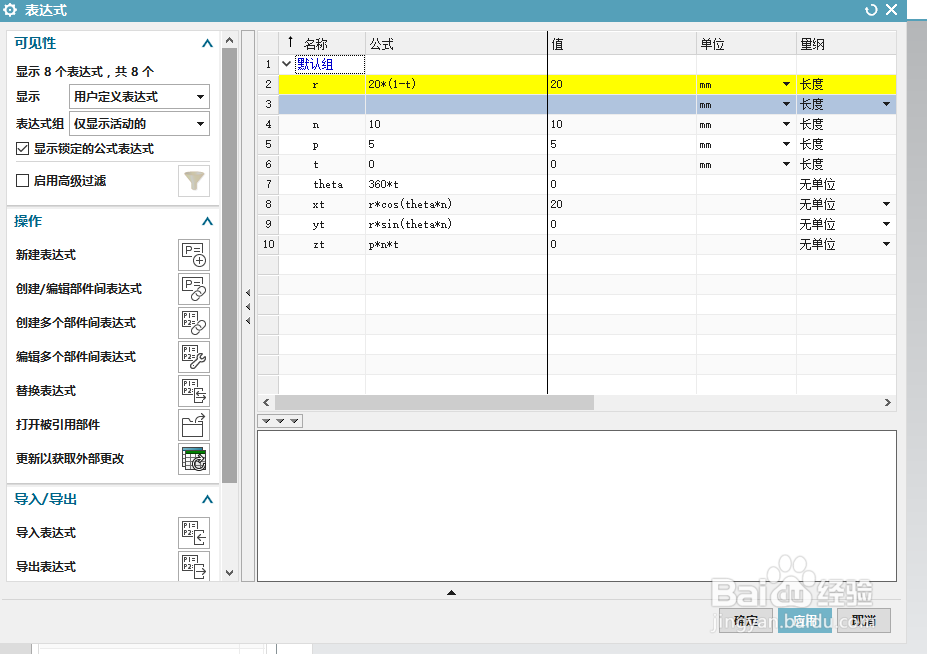The image size is (927, 654).
Task: Click the 导入表达式 label
Action: [x=46, y=533]
